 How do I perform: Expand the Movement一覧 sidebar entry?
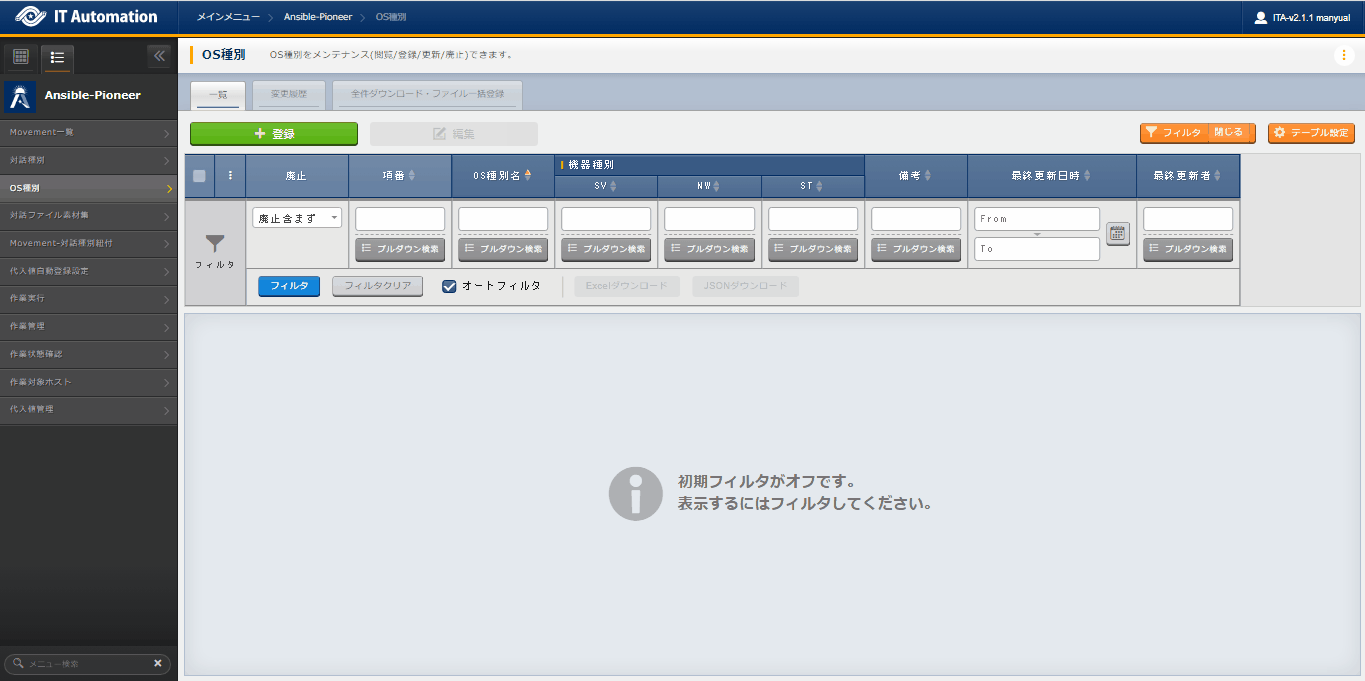tap(88, 132)
